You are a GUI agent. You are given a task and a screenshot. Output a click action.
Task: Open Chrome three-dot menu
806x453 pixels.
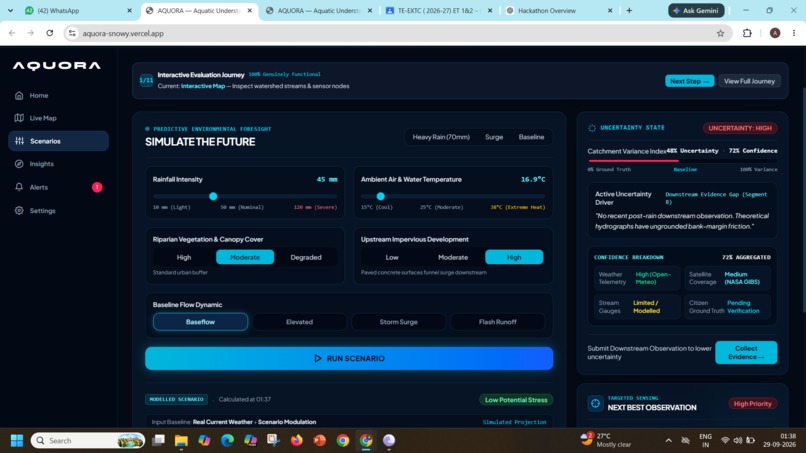pos(794,33)
